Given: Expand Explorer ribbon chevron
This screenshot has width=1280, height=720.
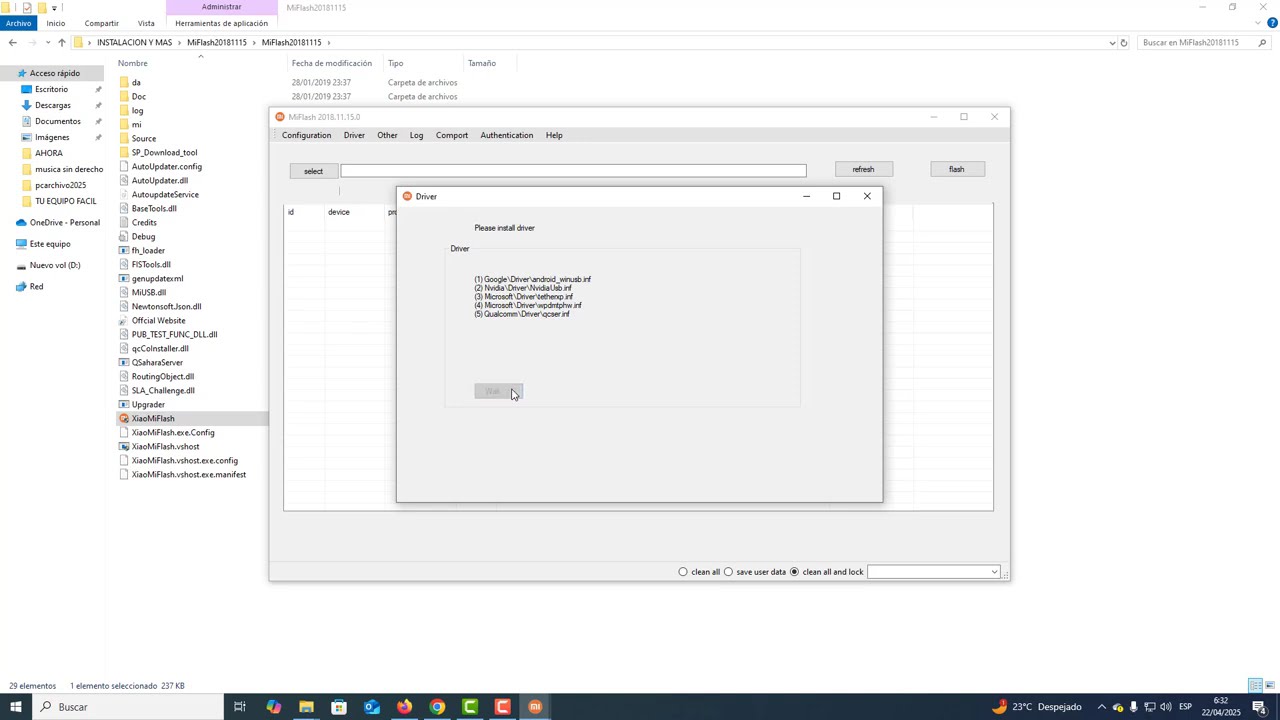Looking at the screenshot, I should point(1258,23).
